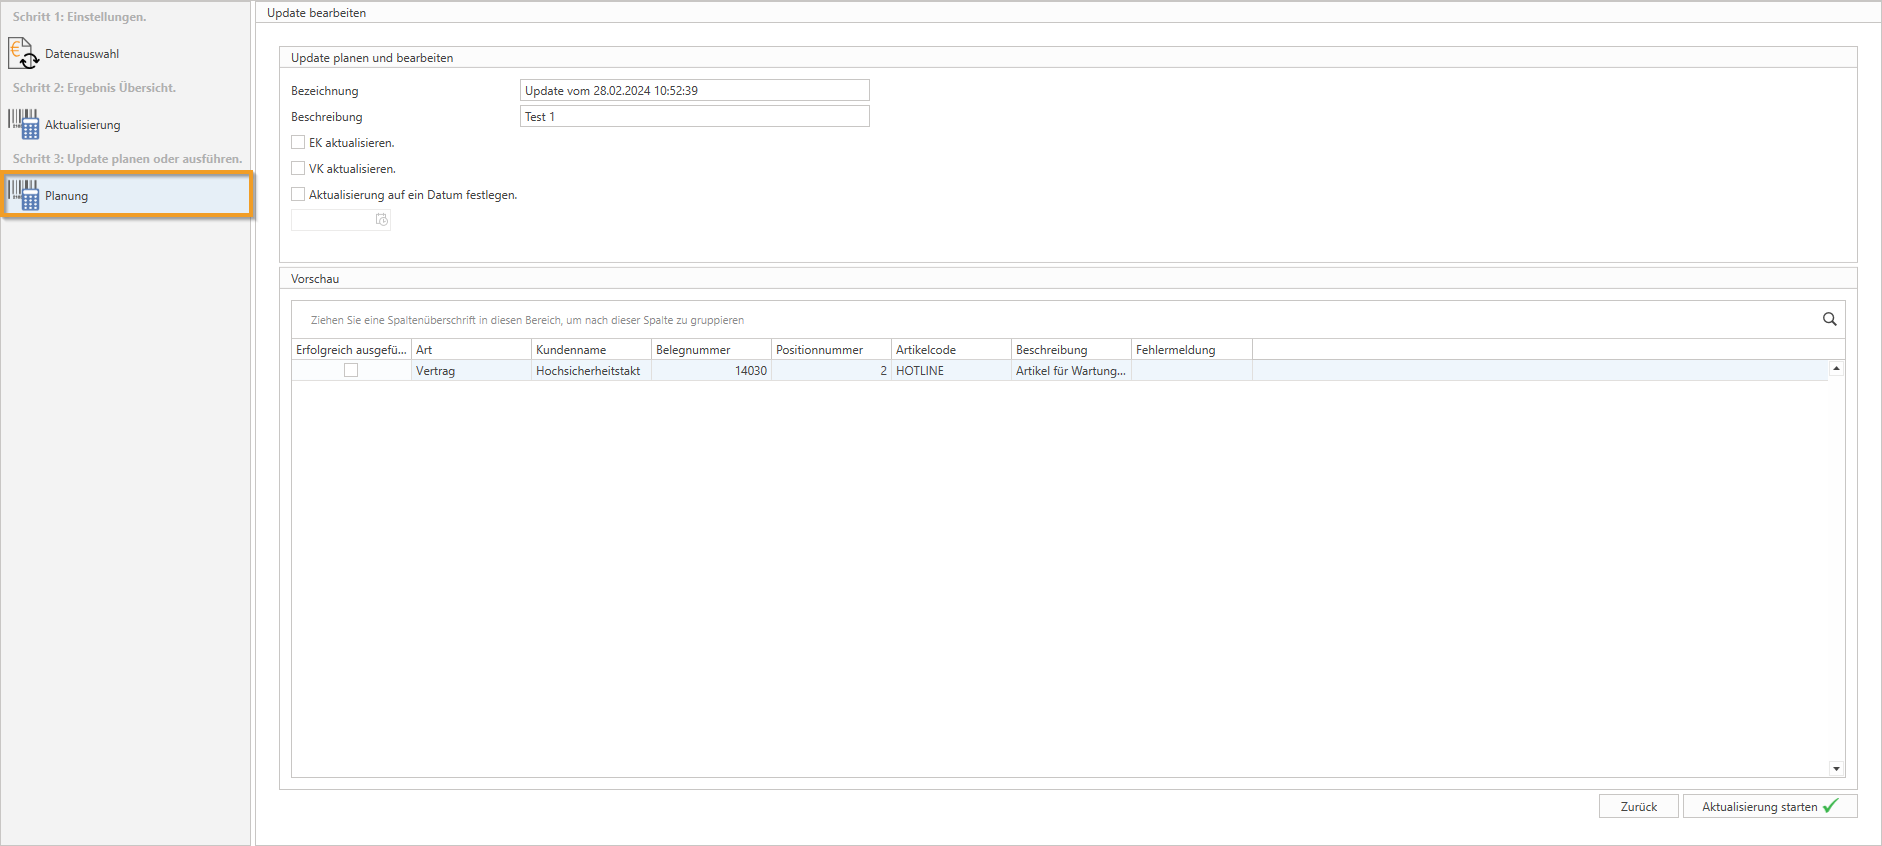Check Erfolgreich ausgeführt box in Vertrag row
Image resolution: width=1882 pixels, height=846 pixels.
[x=351, y=370]
